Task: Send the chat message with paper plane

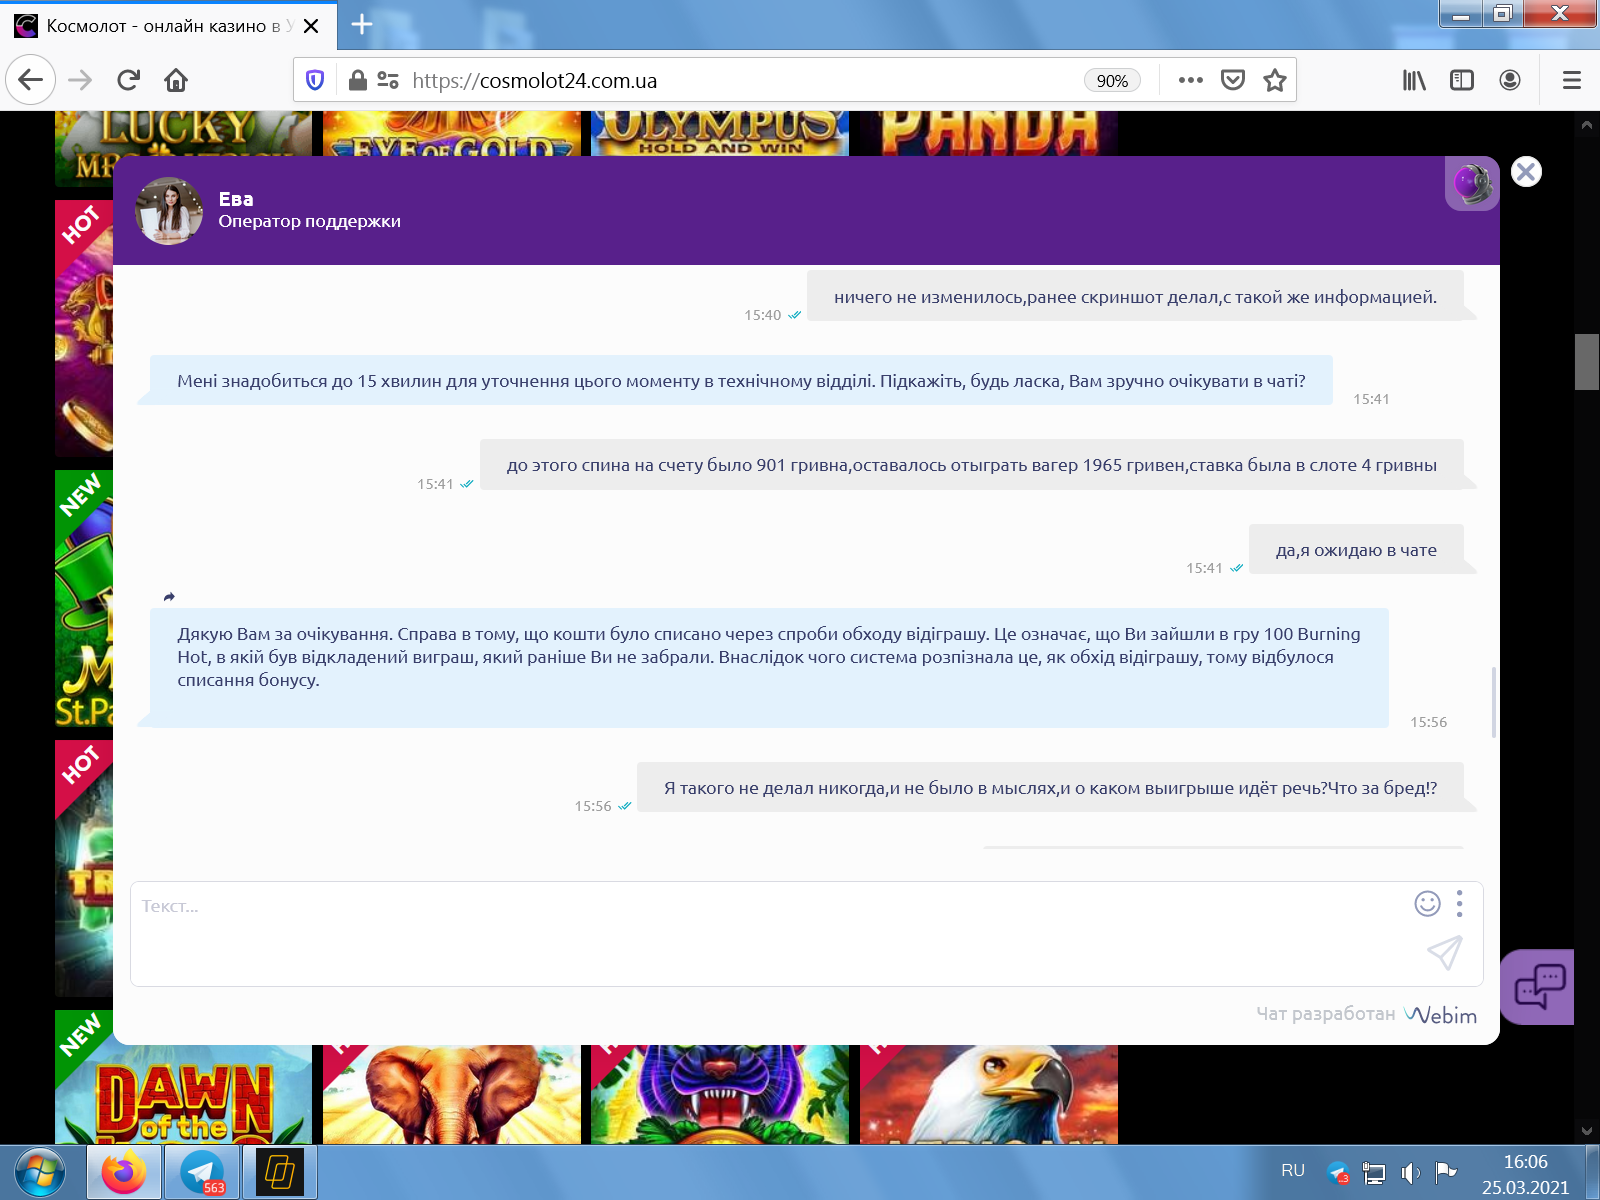Action: point(1445,953)
